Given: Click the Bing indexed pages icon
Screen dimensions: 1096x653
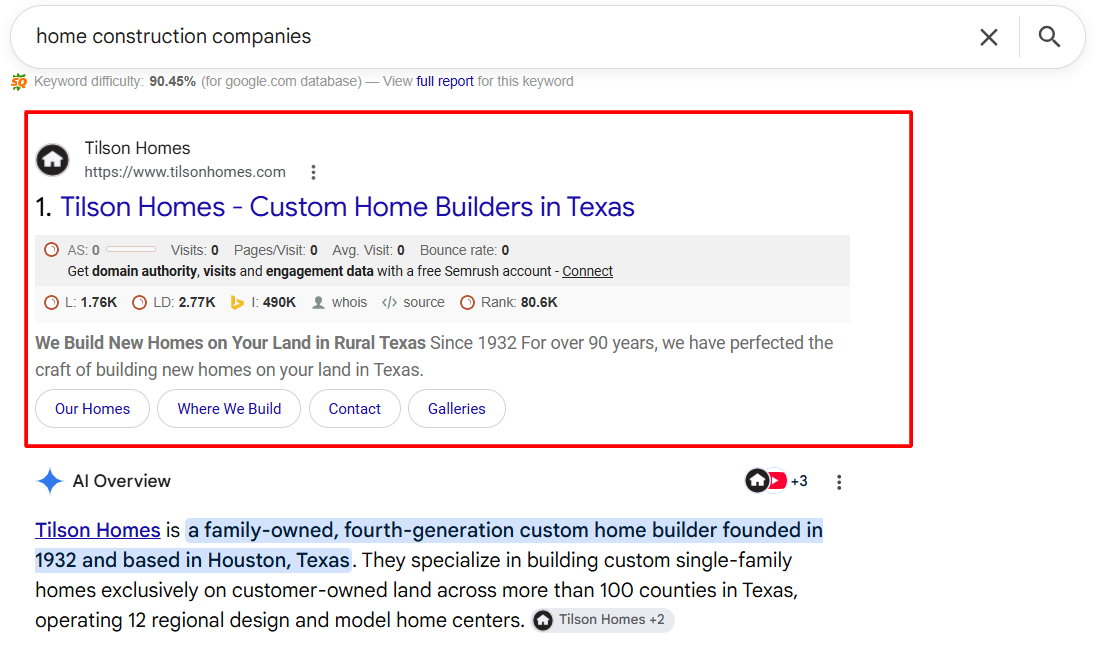Looking at the screenshot, I should pos(237,303).
